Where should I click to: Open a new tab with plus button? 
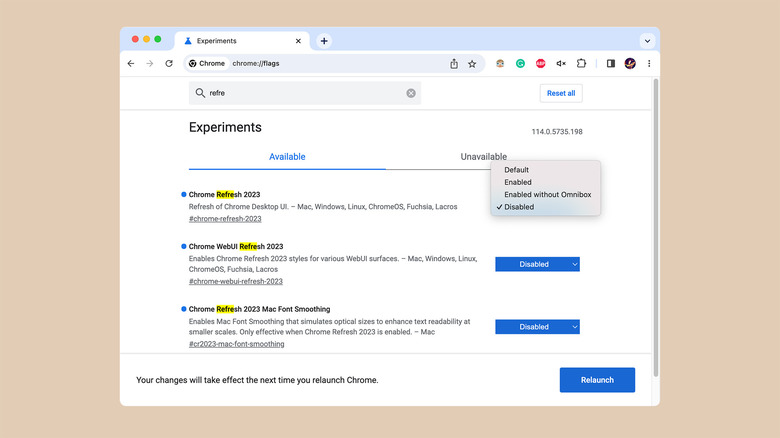tap(324, 41)
